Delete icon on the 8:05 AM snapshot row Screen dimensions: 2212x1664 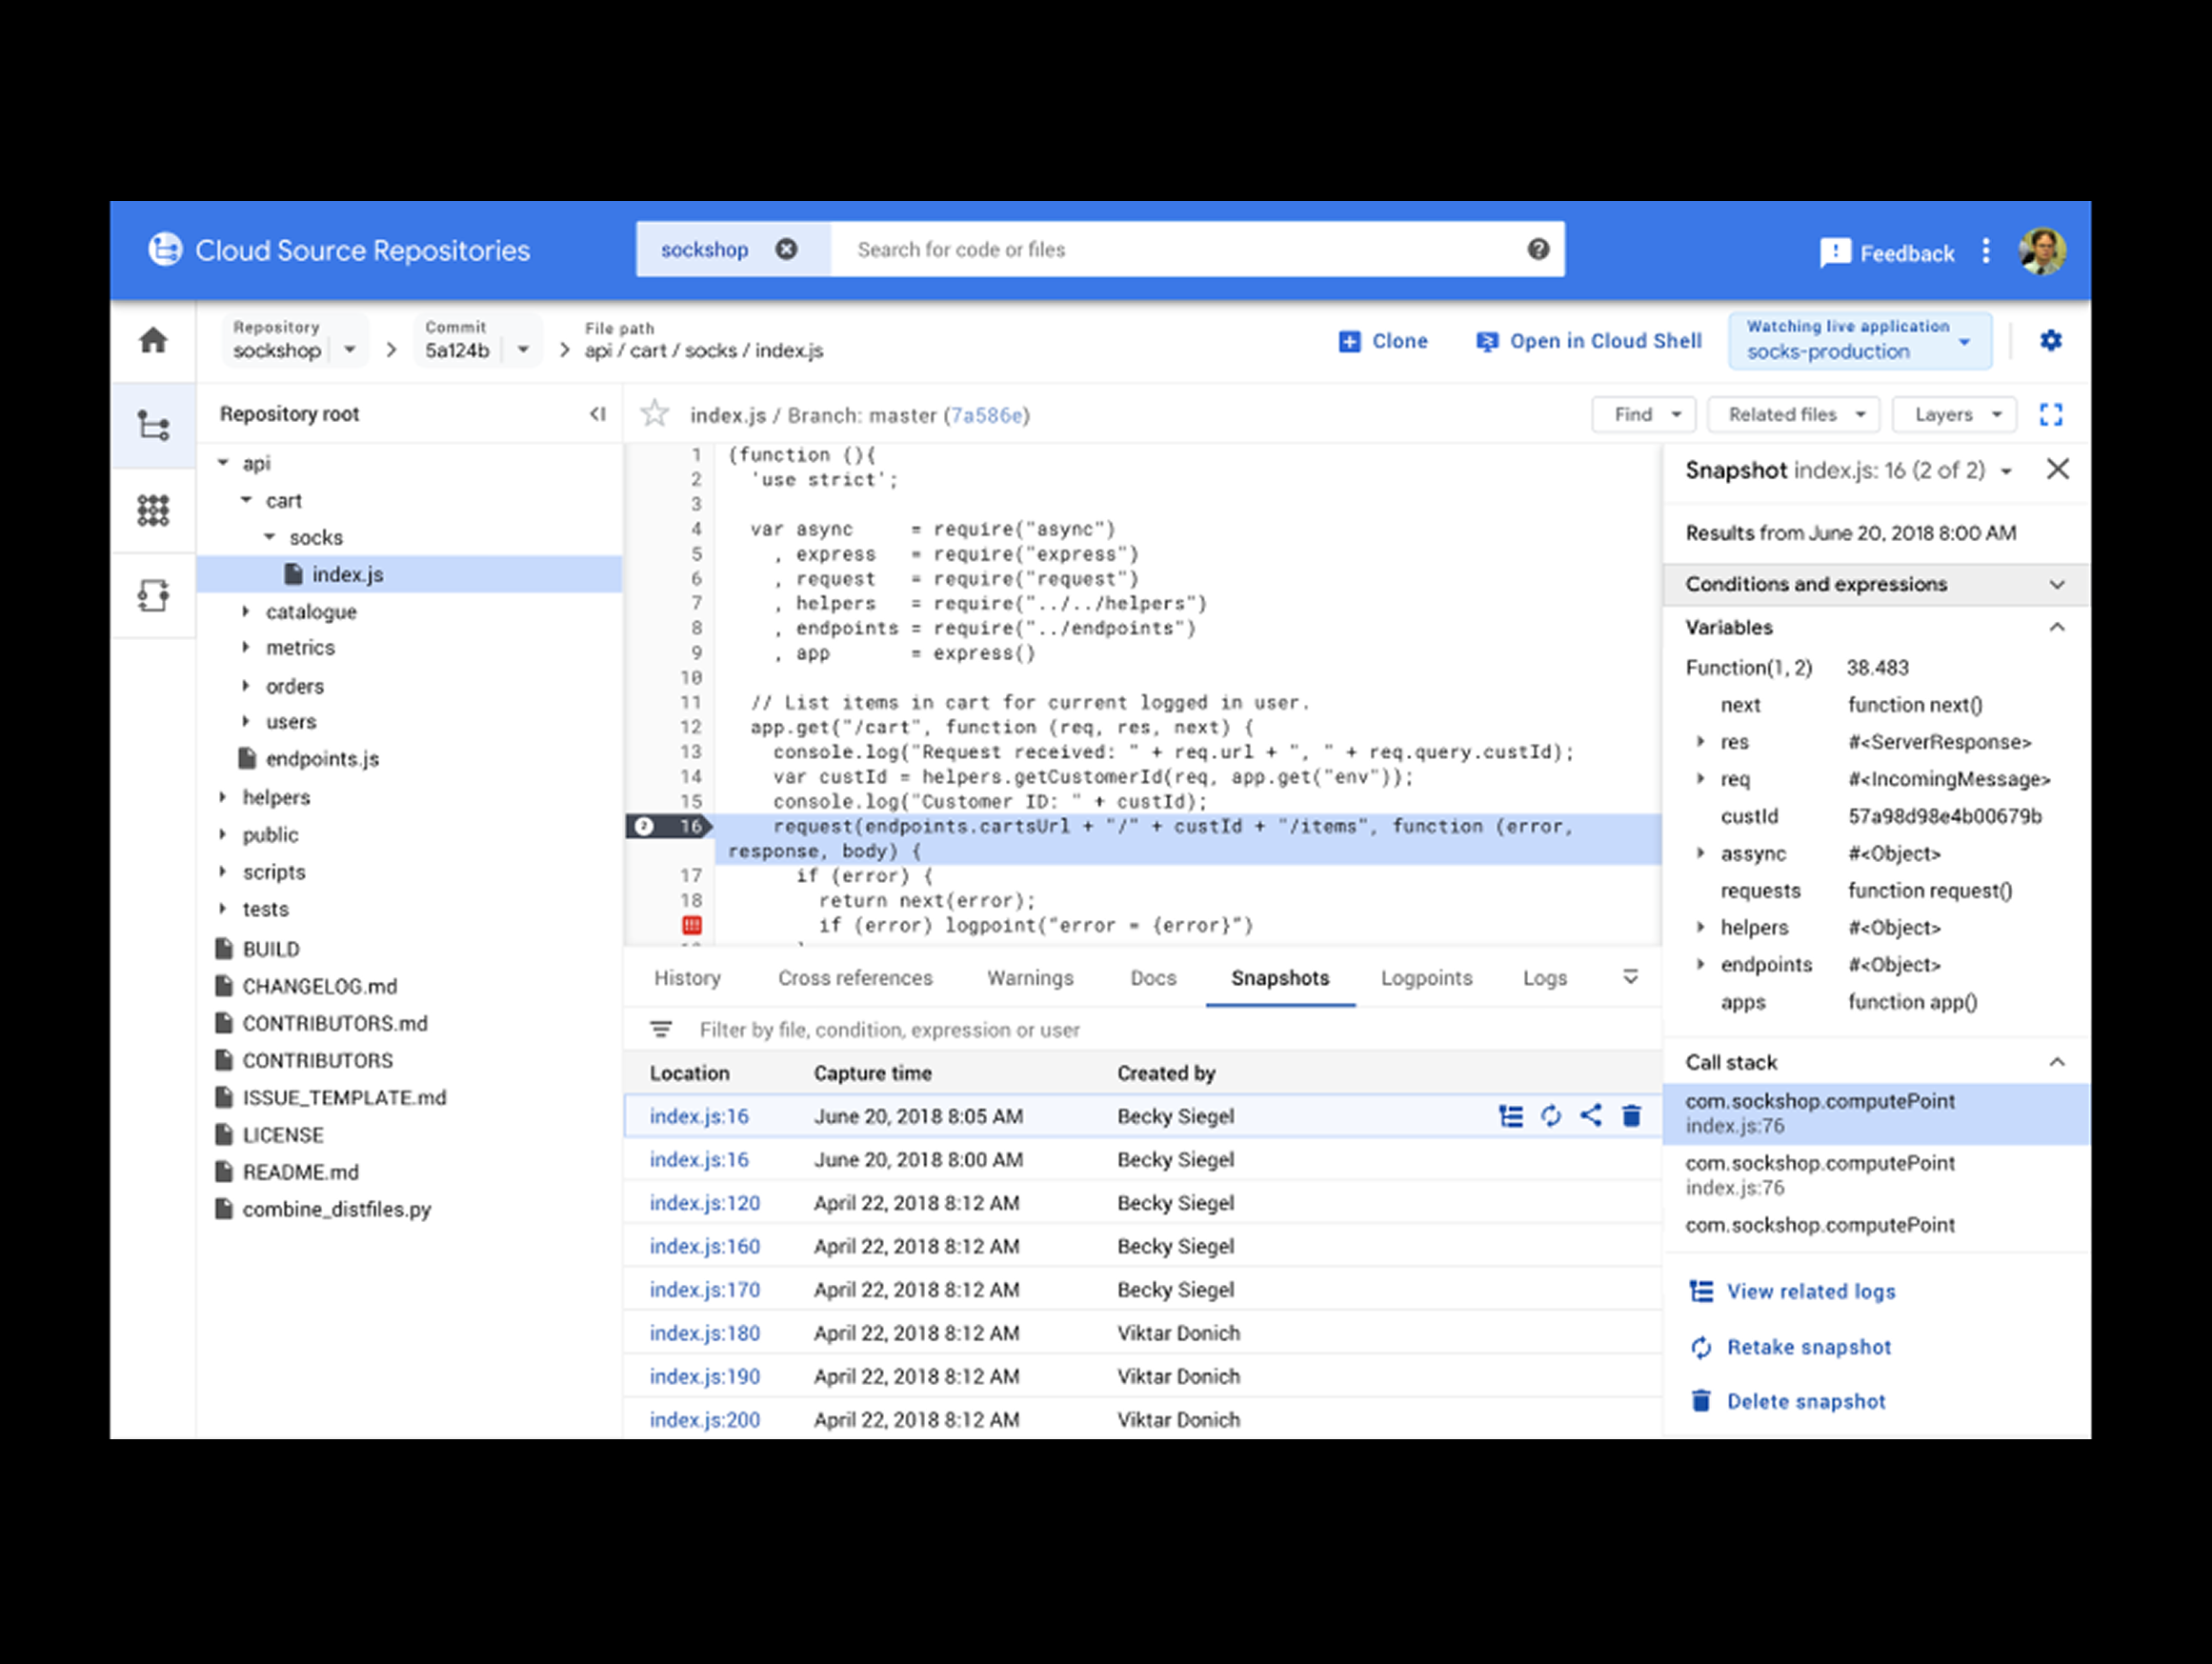pyautogui.click(x=1631, y=1116)
